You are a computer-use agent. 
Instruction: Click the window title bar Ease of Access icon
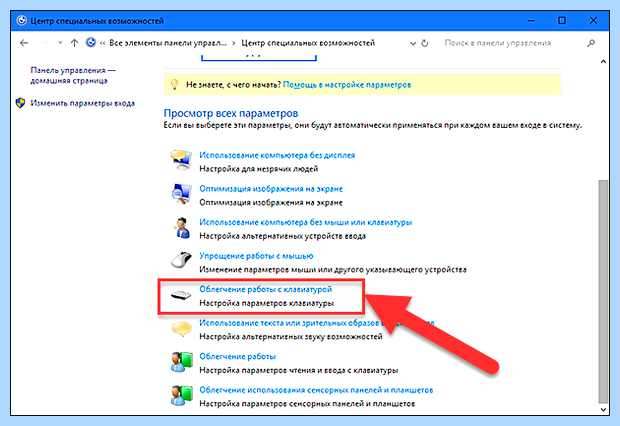point(22,21)
